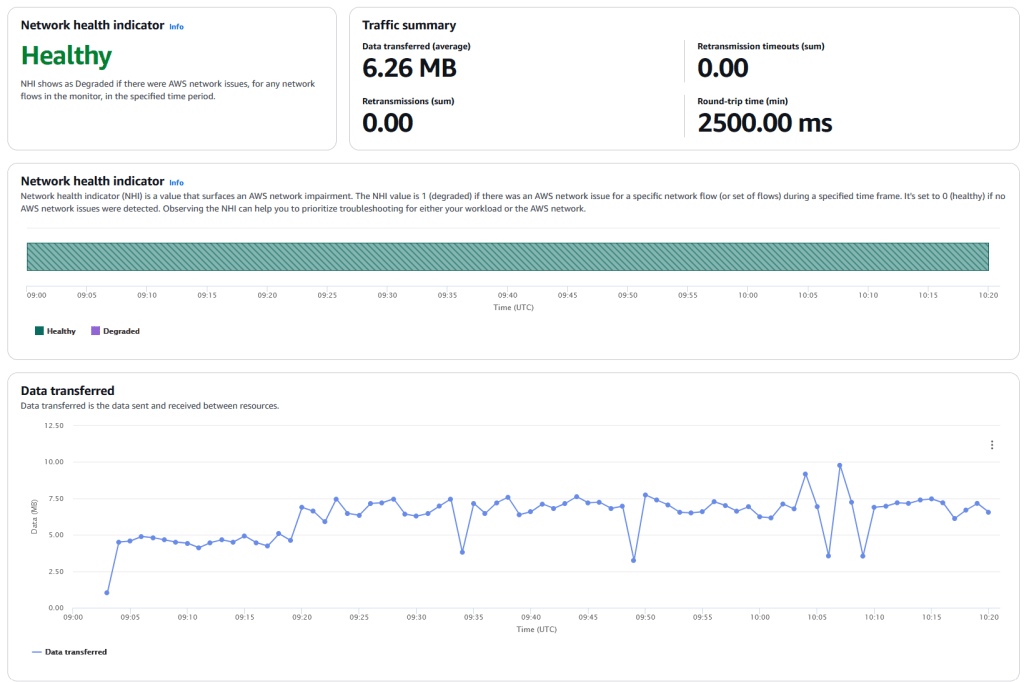This screenshot has width=1024, height=682.
Task: Click the dip data point just before 09:50
Action: tap(634, 560)
